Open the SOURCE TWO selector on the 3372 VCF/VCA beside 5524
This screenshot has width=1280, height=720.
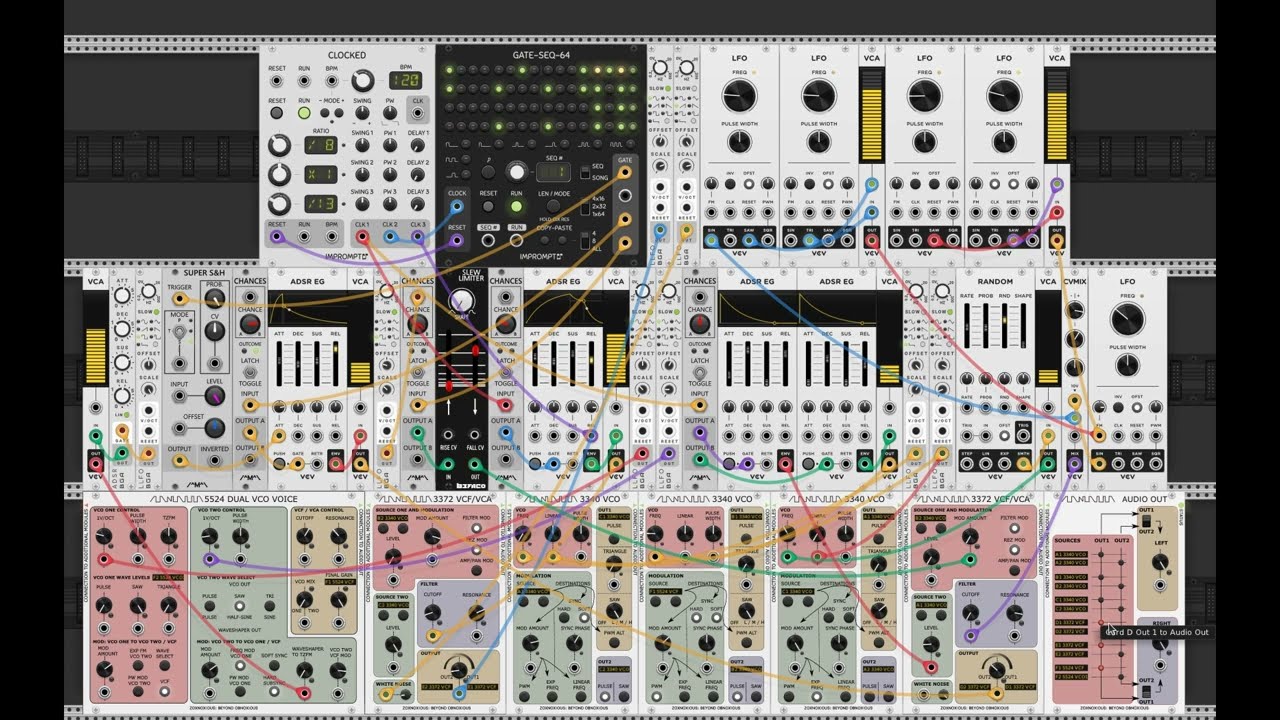point(393,606)
